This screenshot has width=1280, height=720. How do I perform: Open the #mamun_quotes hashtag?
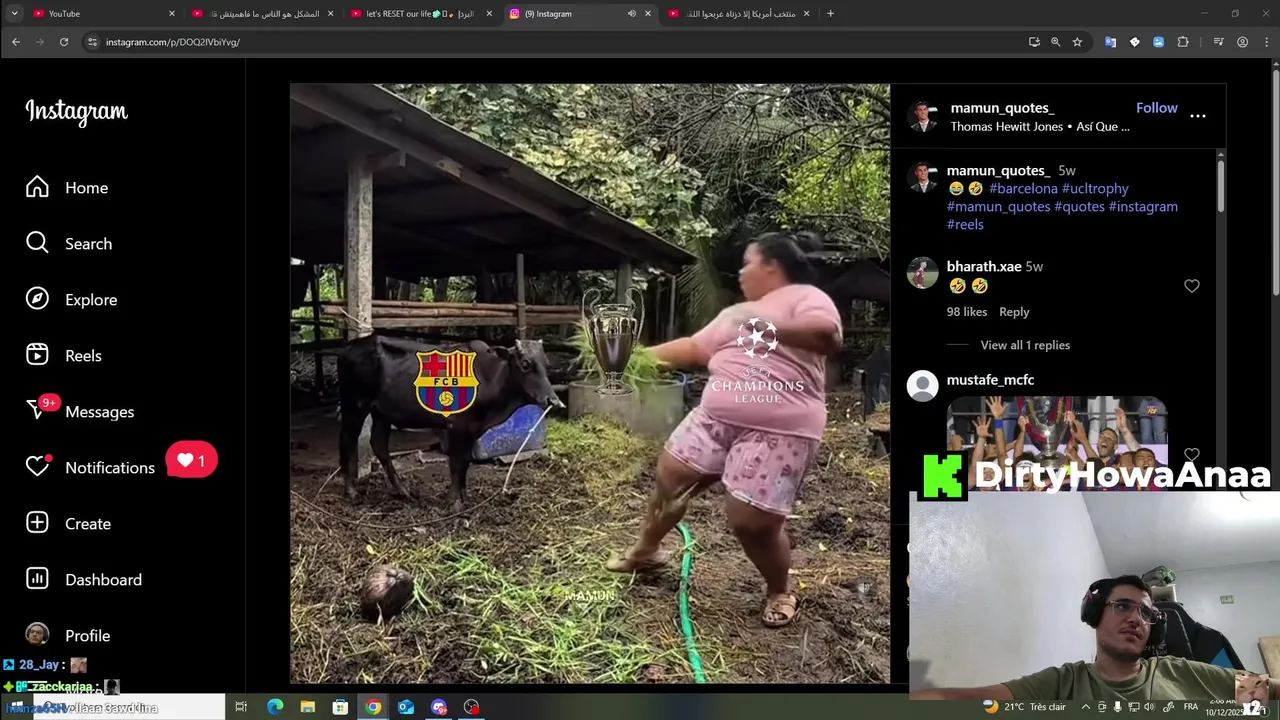tap(998, 206)
